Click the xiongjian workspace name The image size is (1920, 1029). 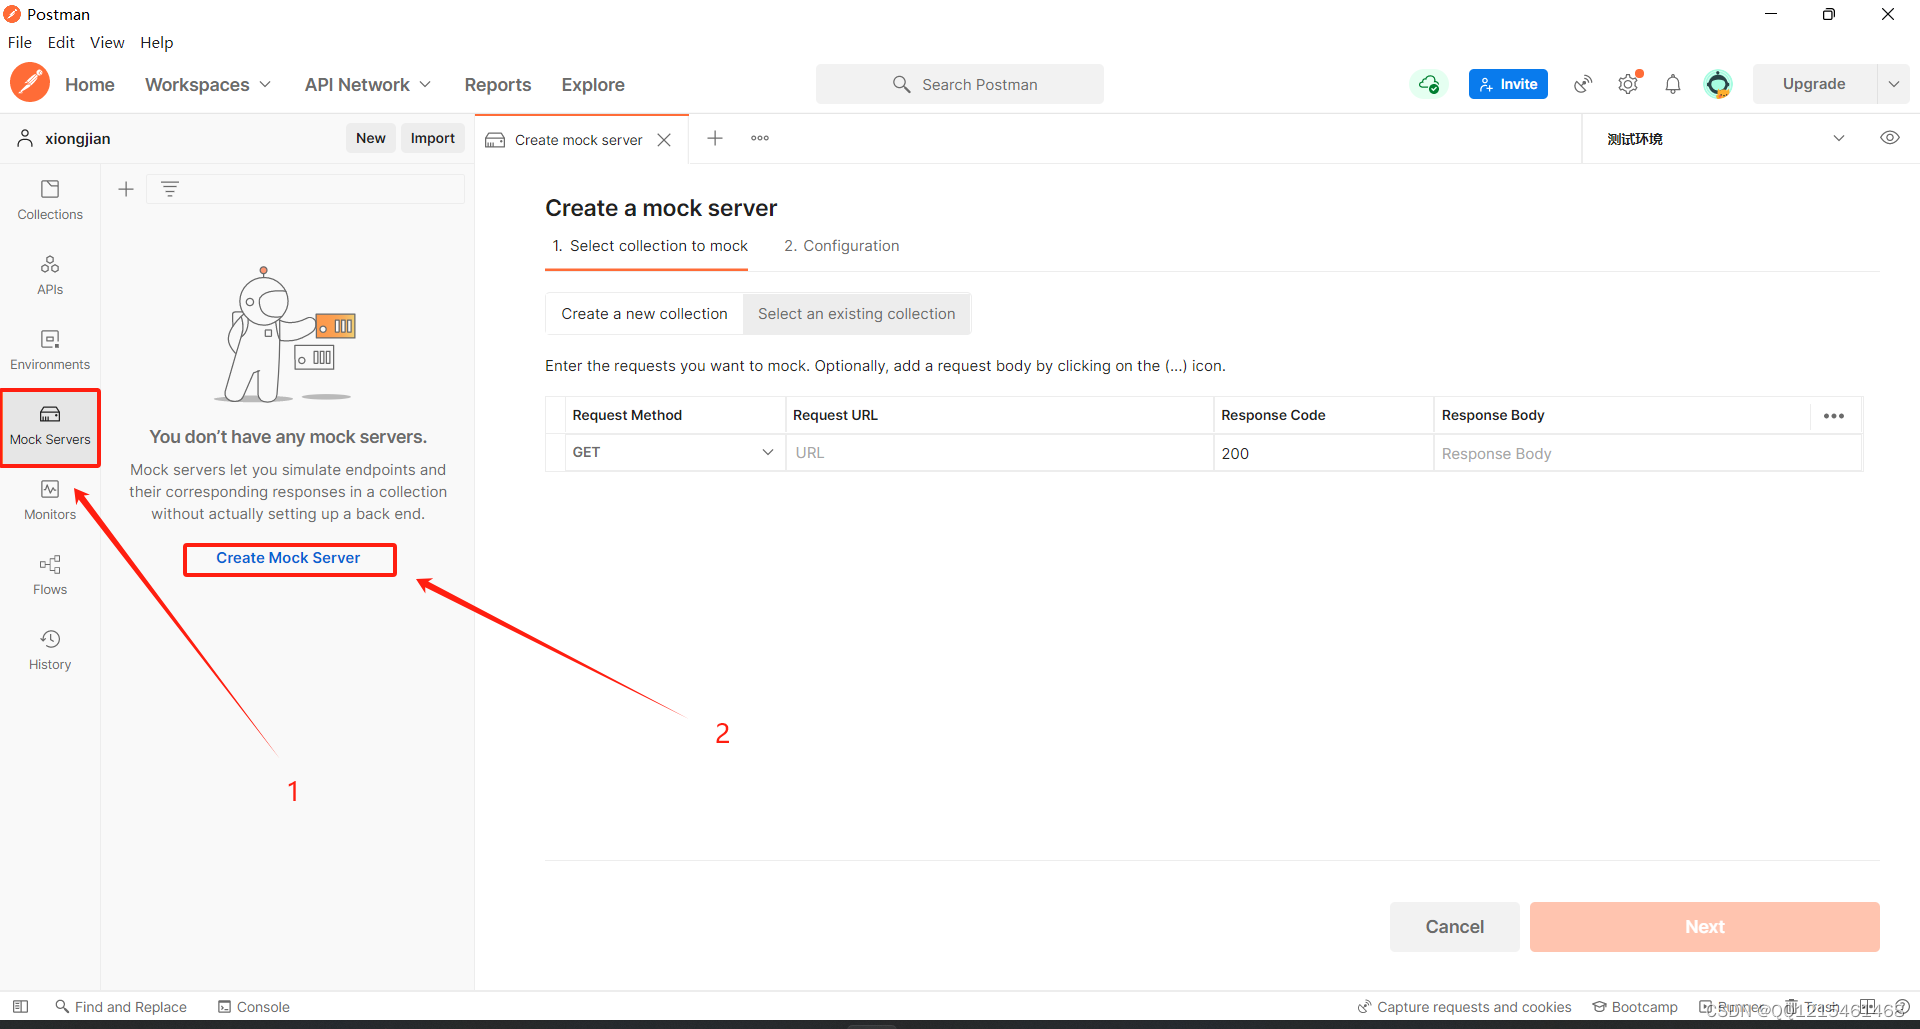click(78, 139)
